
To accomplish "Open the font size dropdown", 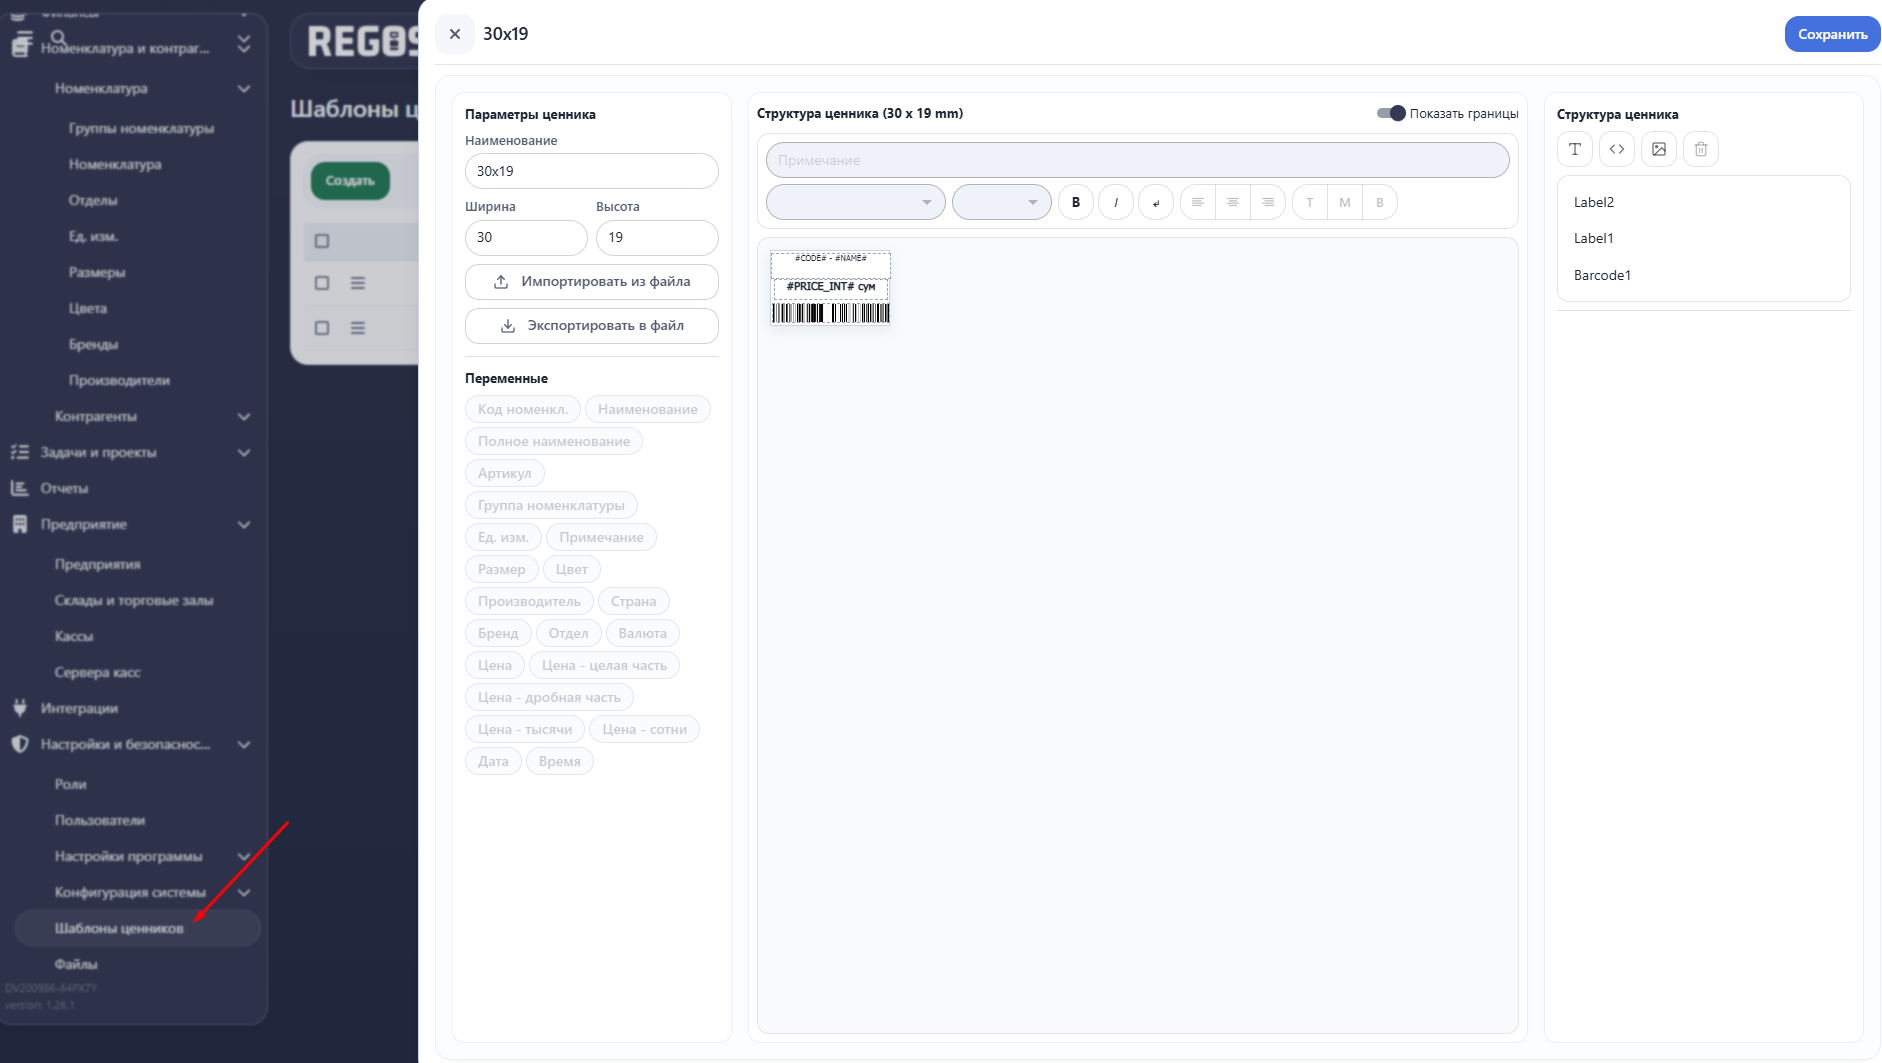I will click(1001, 202).
